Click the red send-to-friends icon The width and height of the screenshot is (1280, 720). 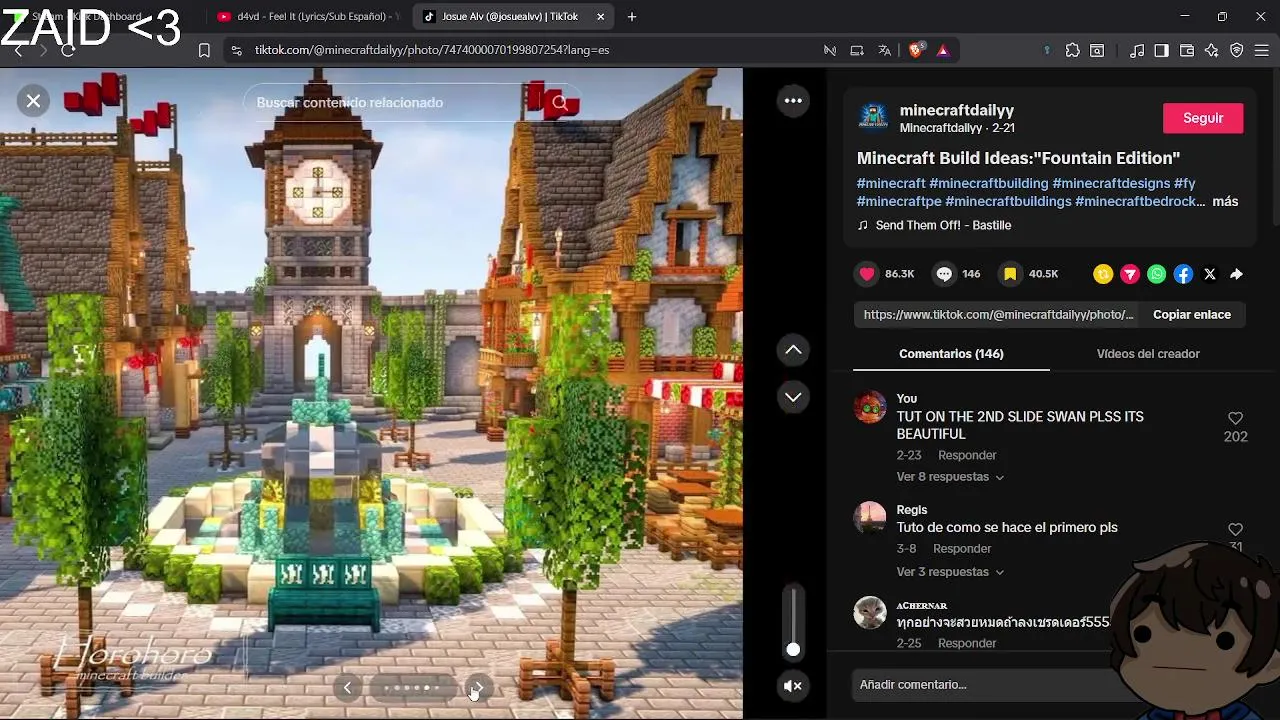[1130, 274]
